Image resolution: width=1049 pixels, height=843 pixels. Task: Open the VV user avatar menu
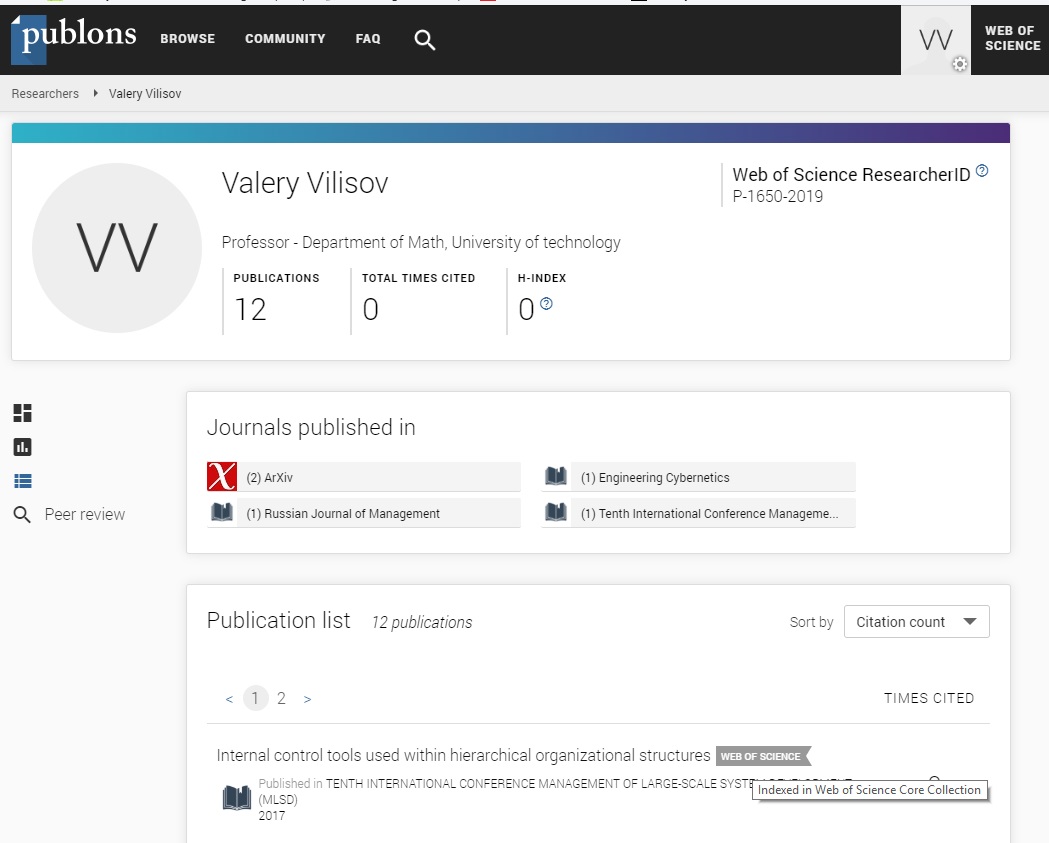coord(935,39)
